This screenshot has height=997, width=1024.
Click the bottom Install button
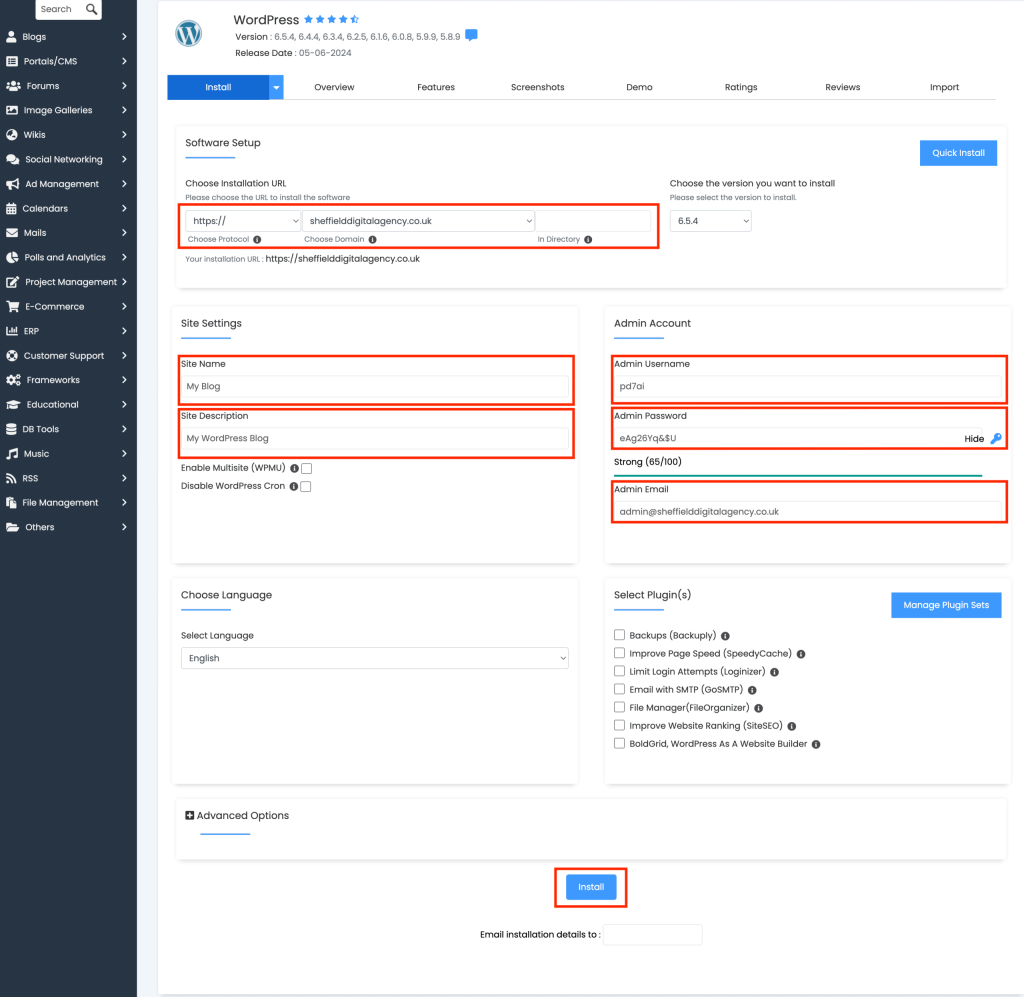tap(591, 887)
